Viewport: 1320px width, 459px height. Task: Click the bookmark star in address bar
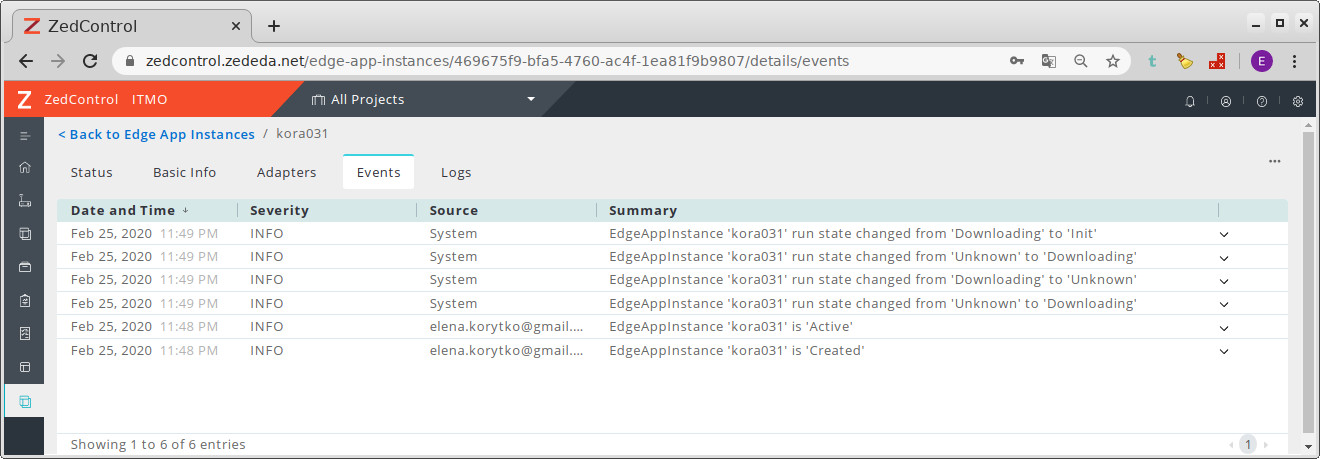tap(1112, 61)
